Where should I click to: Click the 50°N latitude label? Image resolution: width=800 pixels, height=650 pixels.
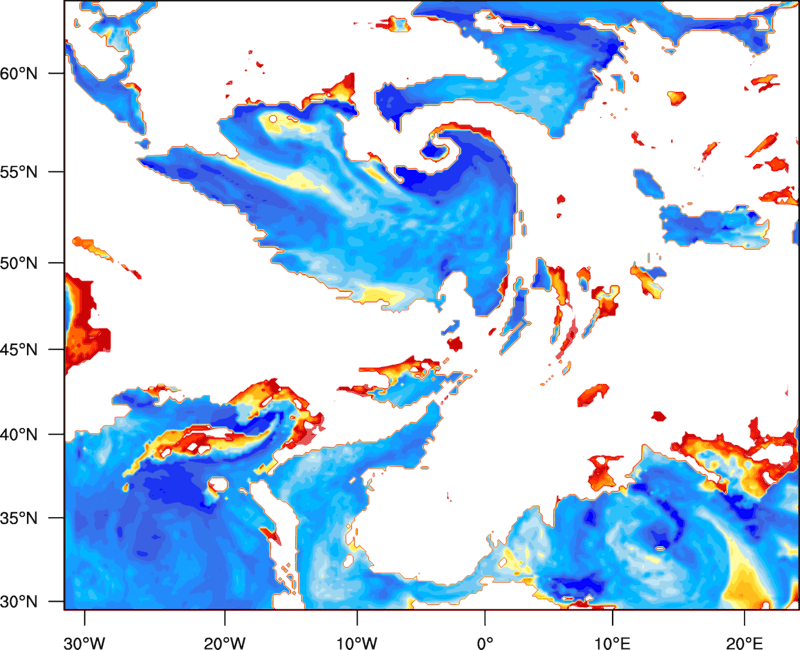point(19,263)
